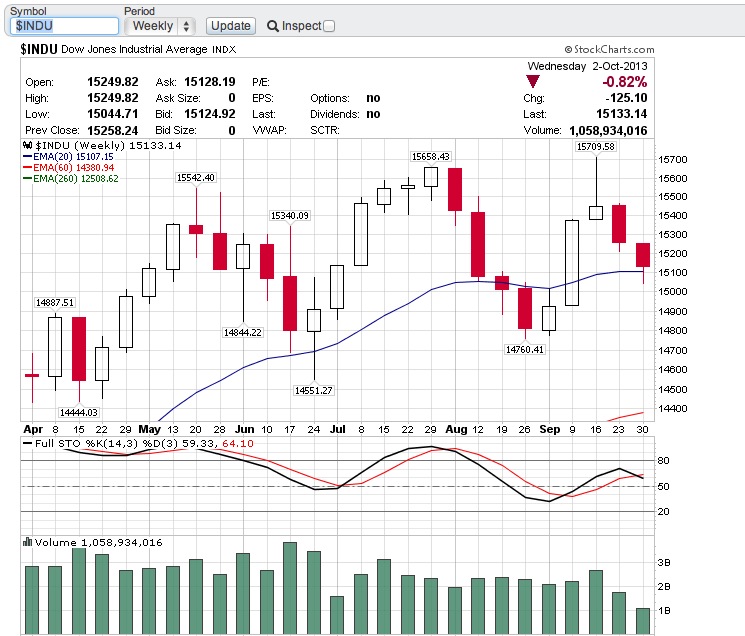Click the 15542.40 price label
The image size is (745, 636).
tap(196, 178)
